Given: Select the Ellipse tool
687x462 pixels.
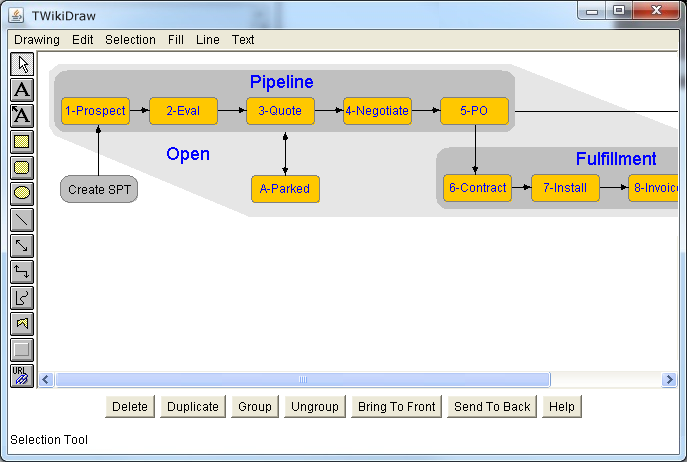Looking at the screenshot, I should click(22, 194).
